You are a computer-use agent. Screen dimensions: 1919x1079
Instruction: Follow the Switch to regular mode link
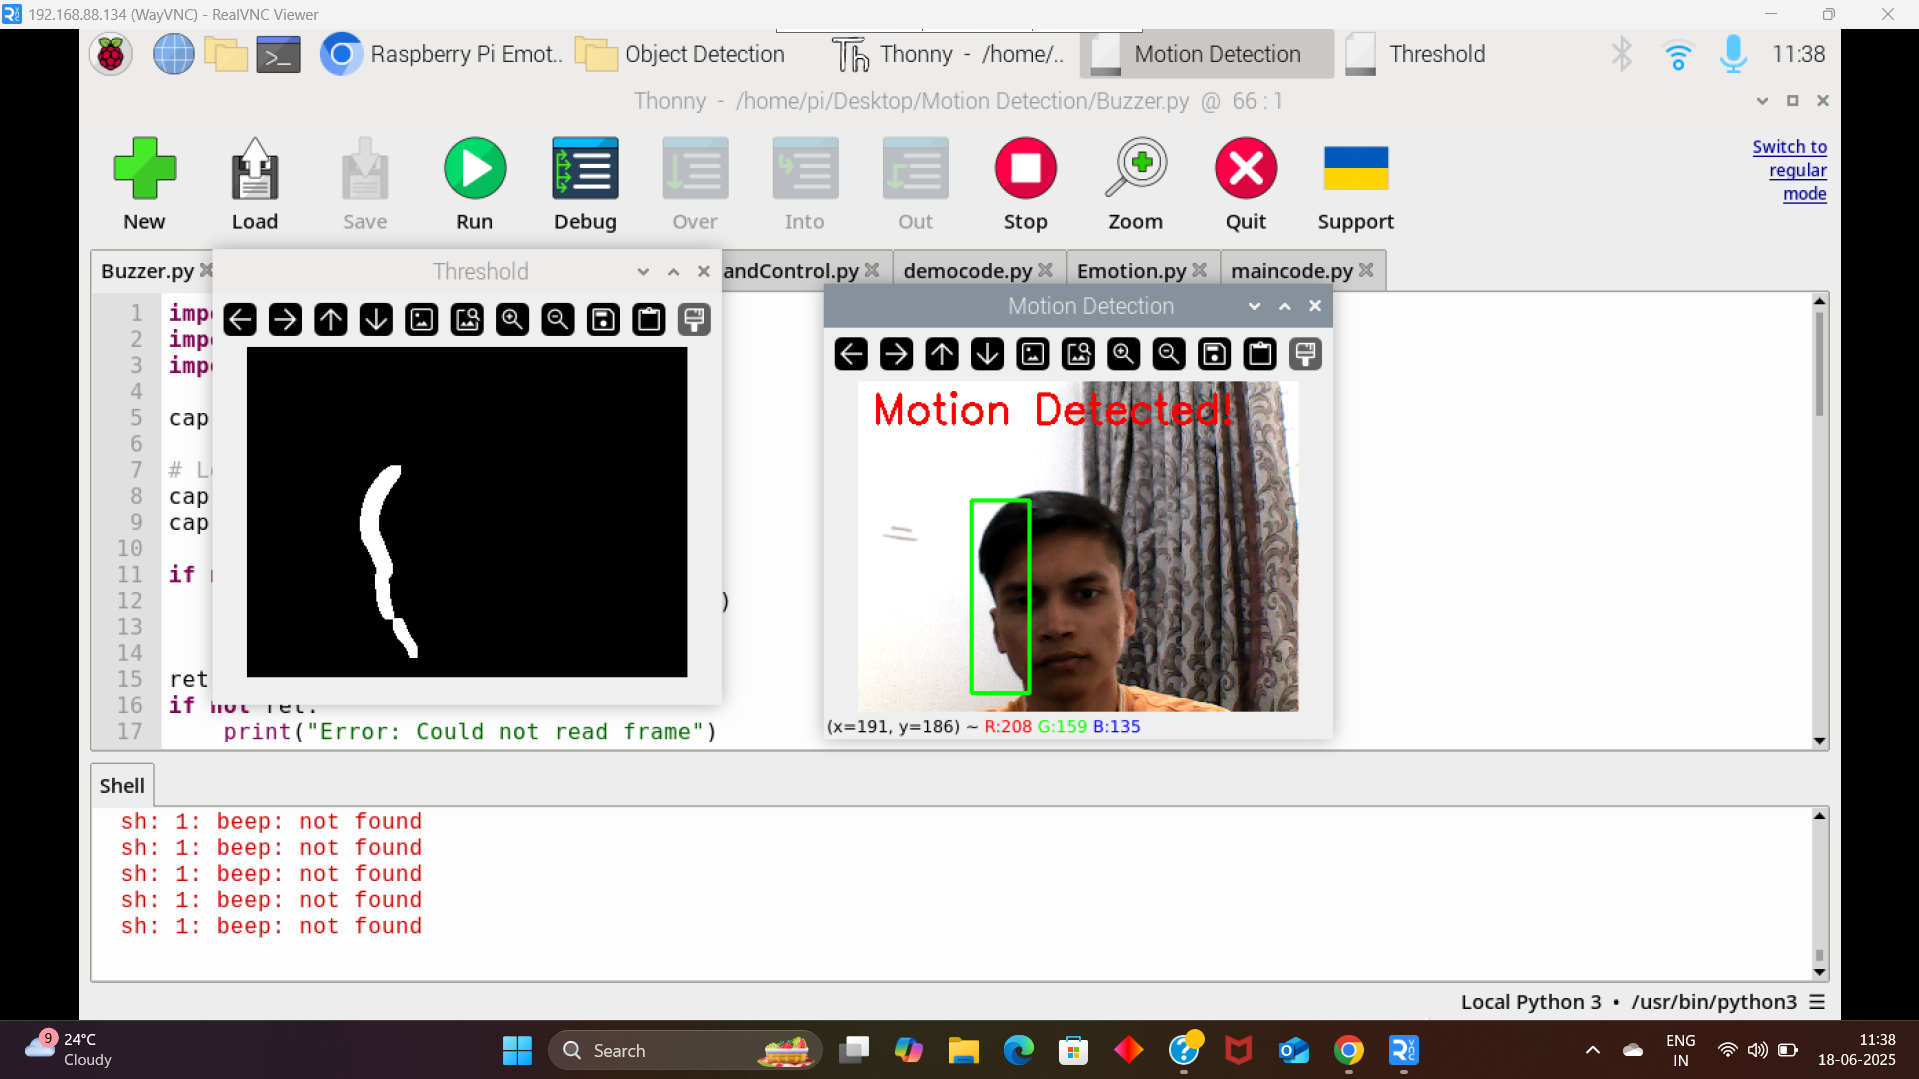tap(1789, 170)
